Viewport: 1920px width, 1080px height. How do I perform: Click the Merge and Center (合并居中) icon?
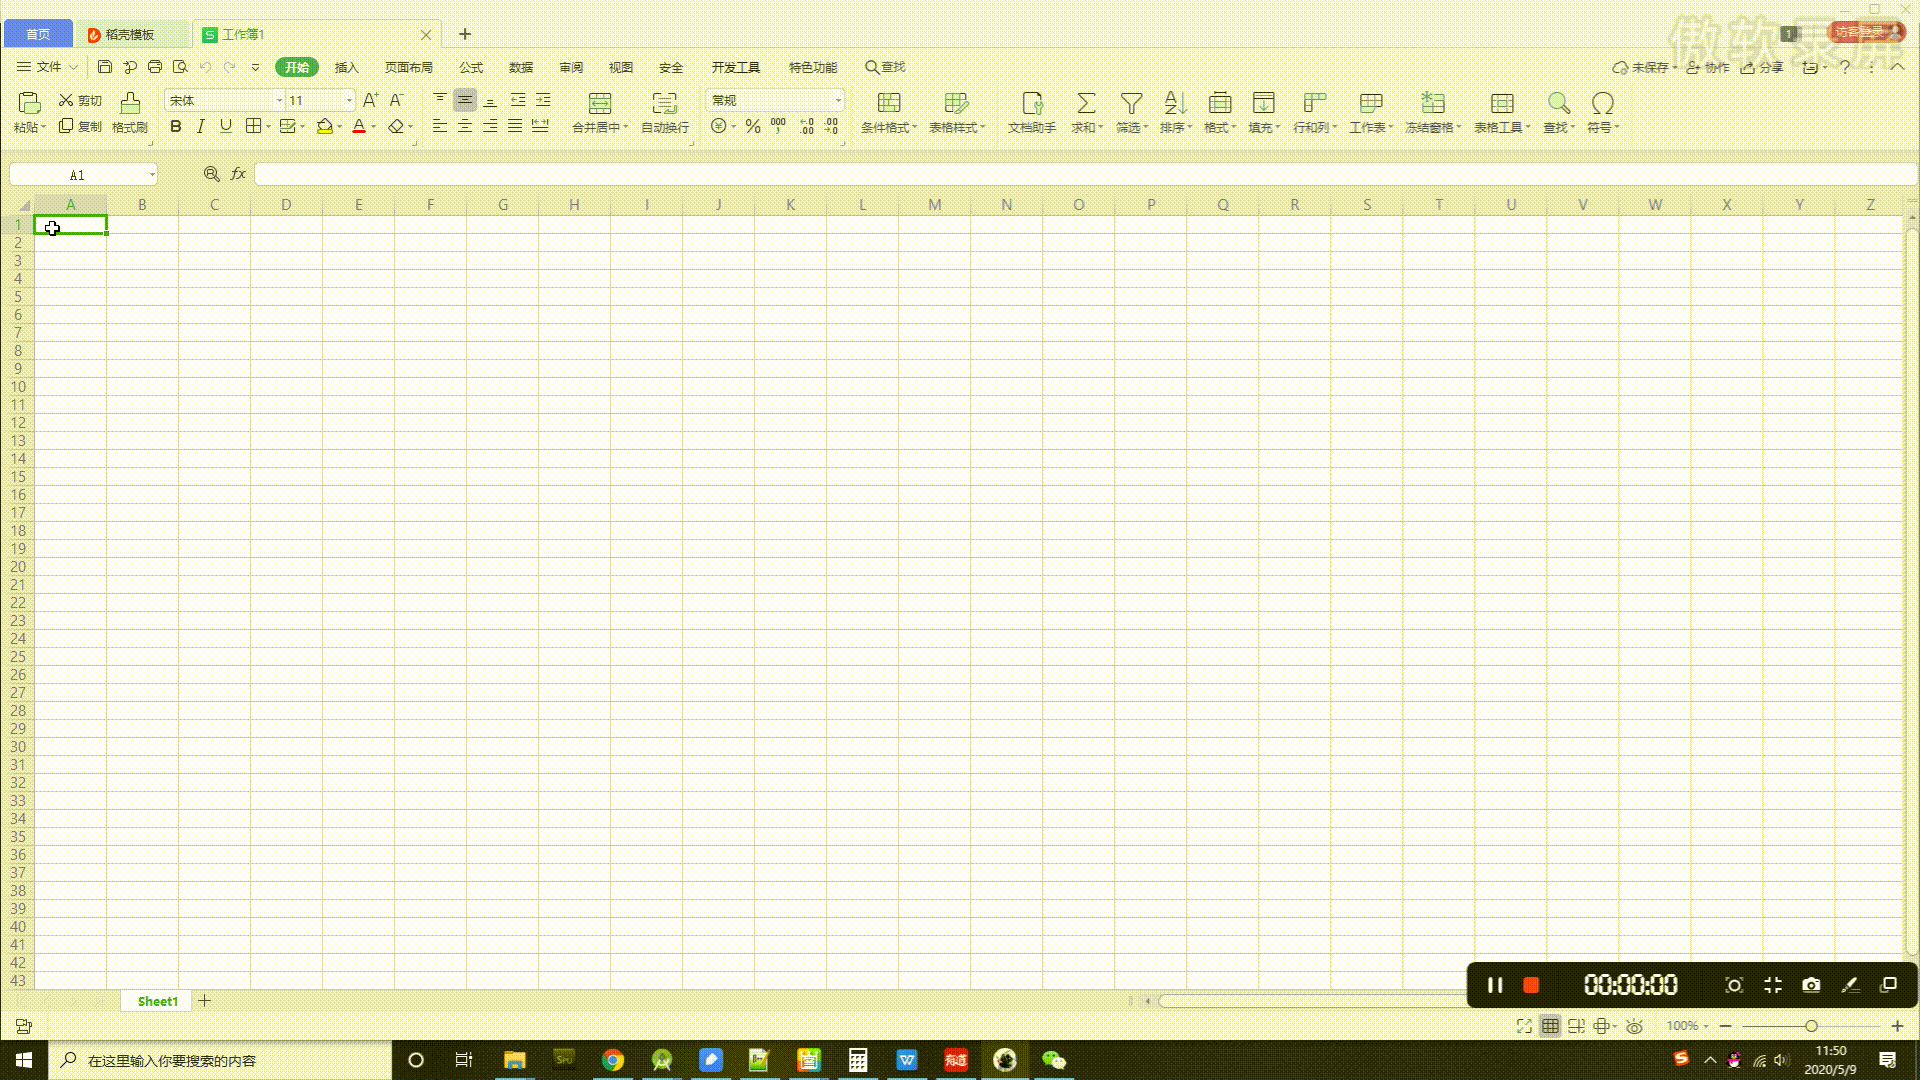pos(599,103)
